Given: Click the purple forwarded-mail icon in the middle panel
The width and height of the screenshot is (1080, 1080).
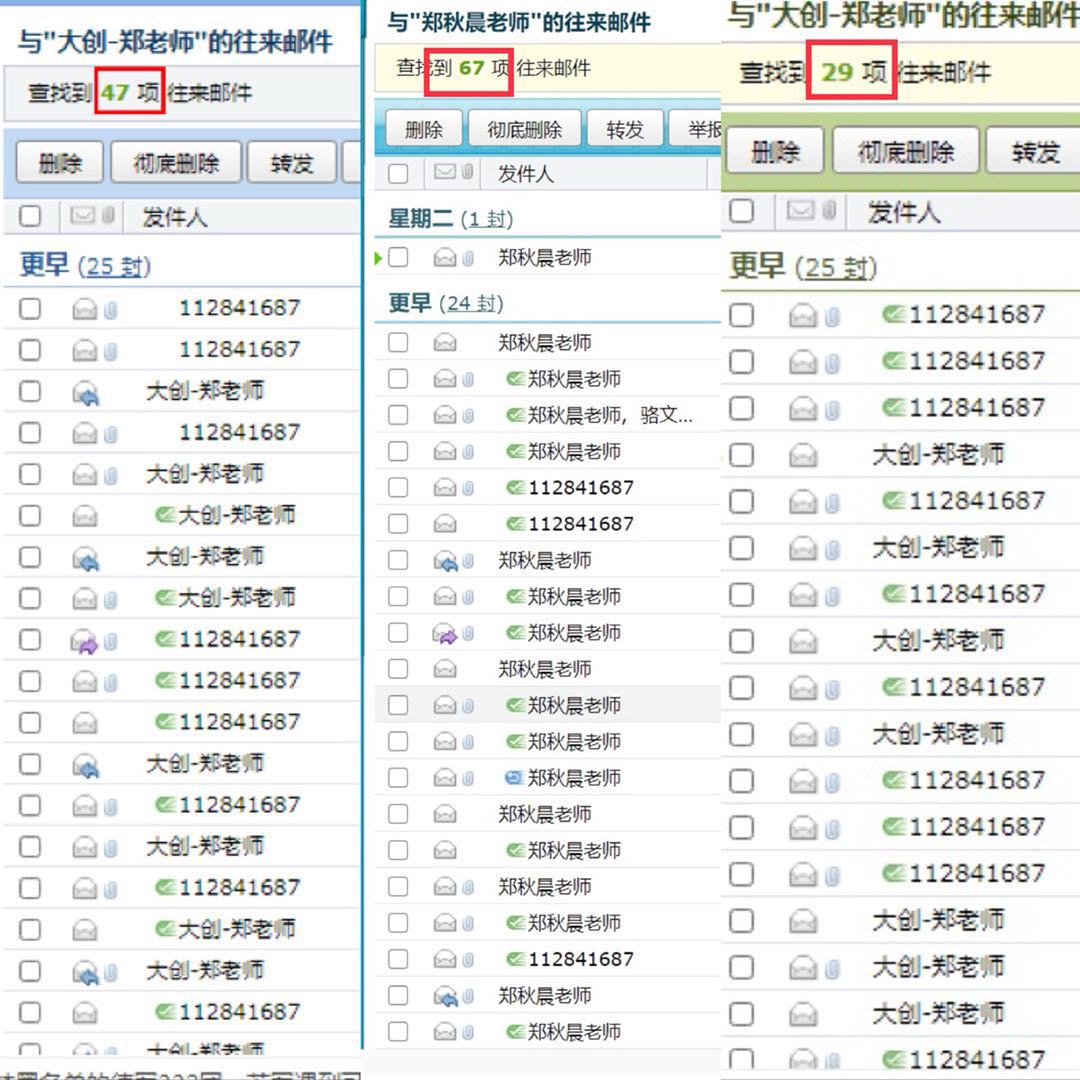Looking at the screenshot, I should click(x=445, y=634).
